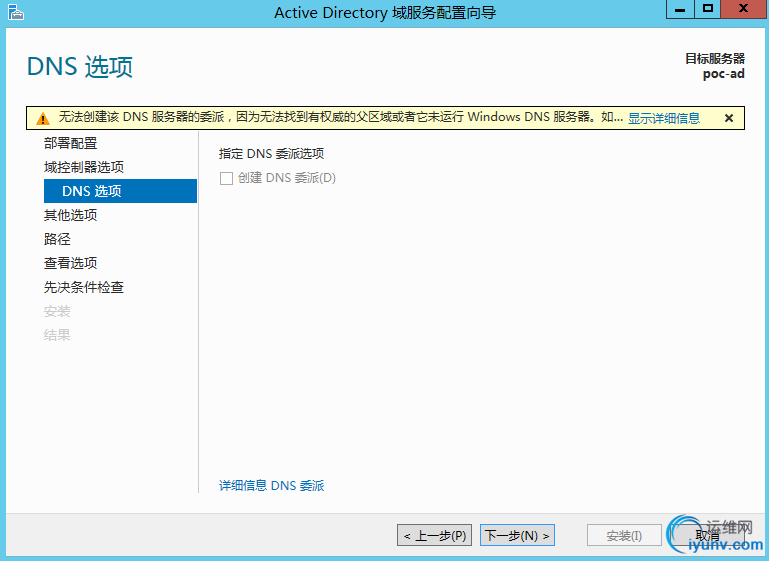Maximize the wizard window

(708, 9)
